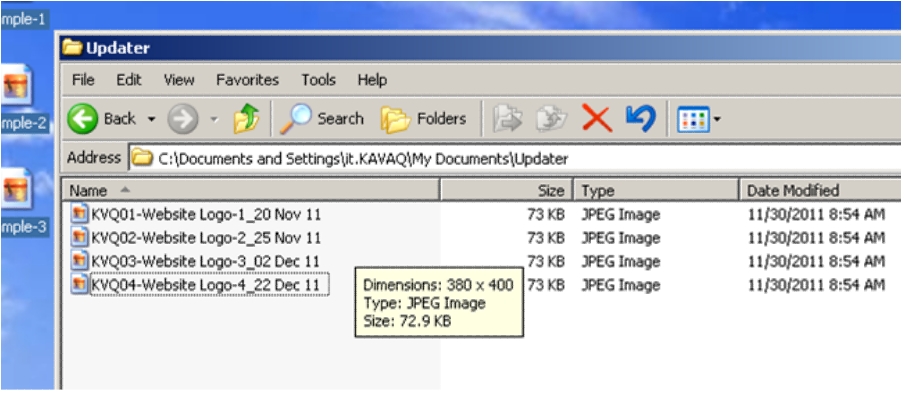Image resolution: width=905 pixels, height=393 pixels.
Task: Open the Forward history dropdown arrow
Action: click(x=214, y=119)
